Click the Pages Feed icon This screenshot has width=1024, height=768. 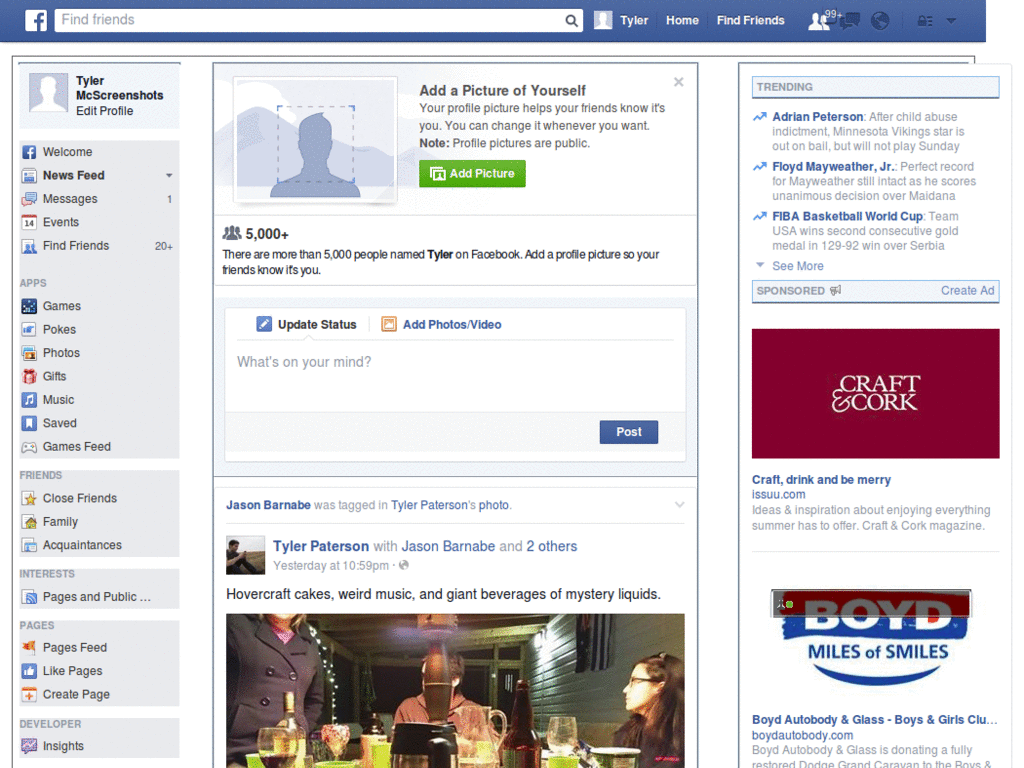pos(29,648)
